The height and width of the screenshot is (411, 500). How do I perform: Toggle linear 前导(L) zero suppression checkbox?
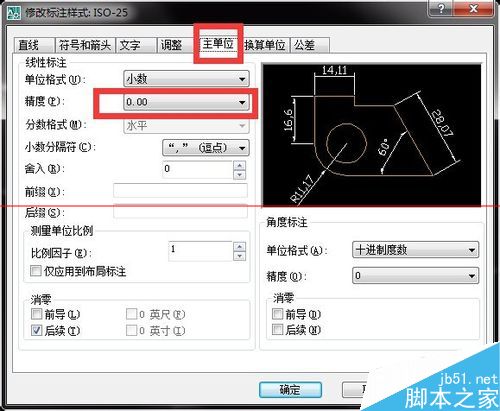36,314
